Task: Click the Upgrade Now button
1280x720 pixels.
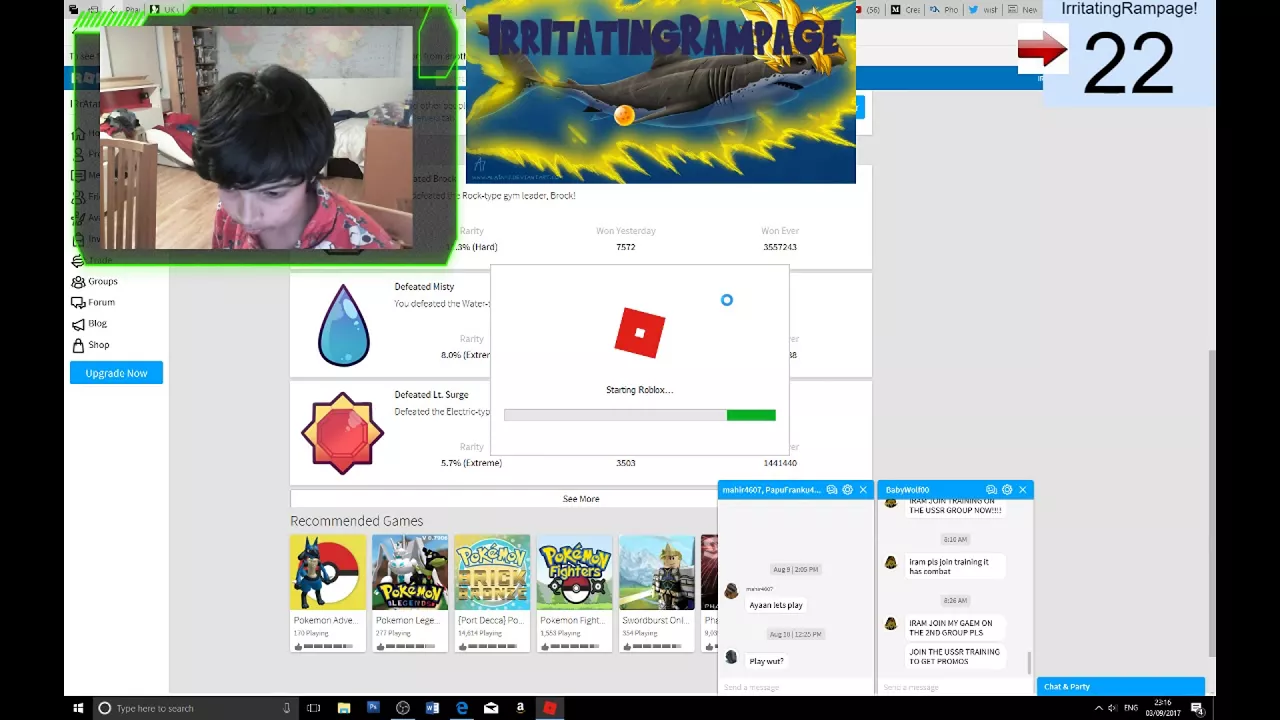Action: click(x=116, y=373)
